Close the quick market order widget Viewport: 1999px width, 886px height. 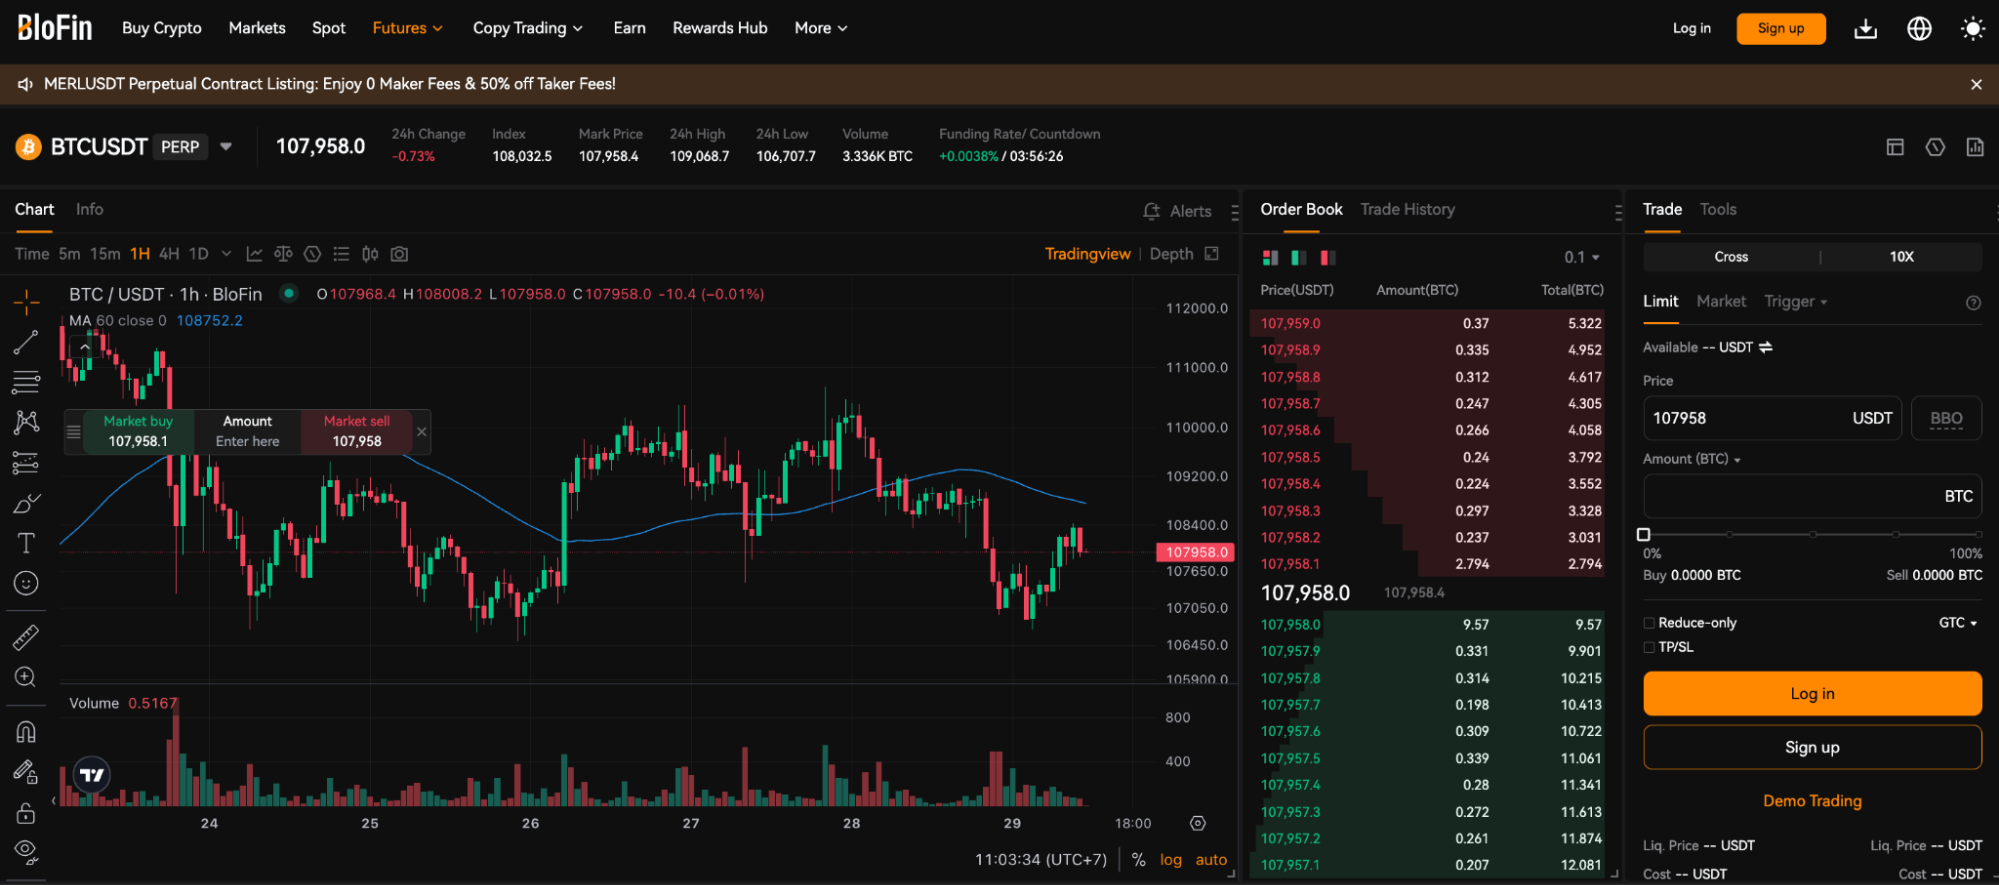pyautogui.click(x=422, y=432)
